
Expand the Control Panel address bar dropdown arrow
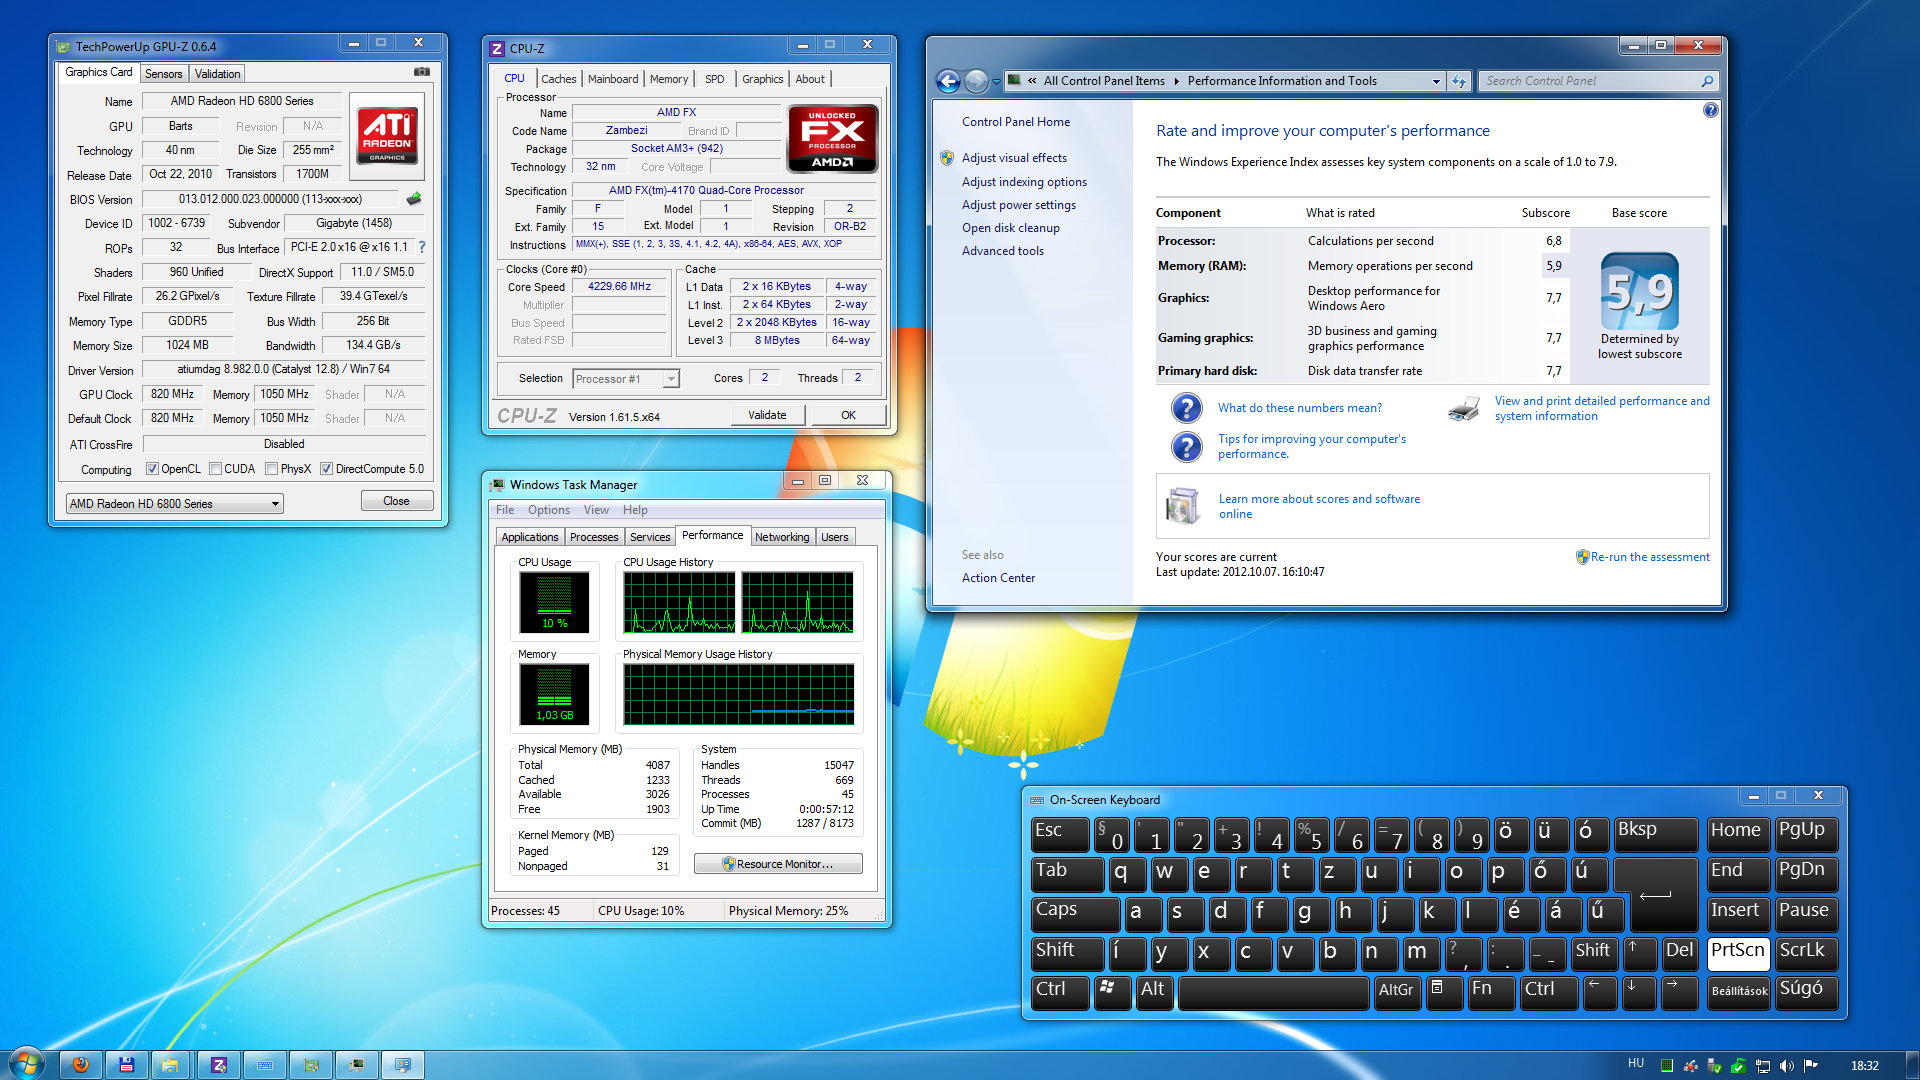coord(1436,81)
